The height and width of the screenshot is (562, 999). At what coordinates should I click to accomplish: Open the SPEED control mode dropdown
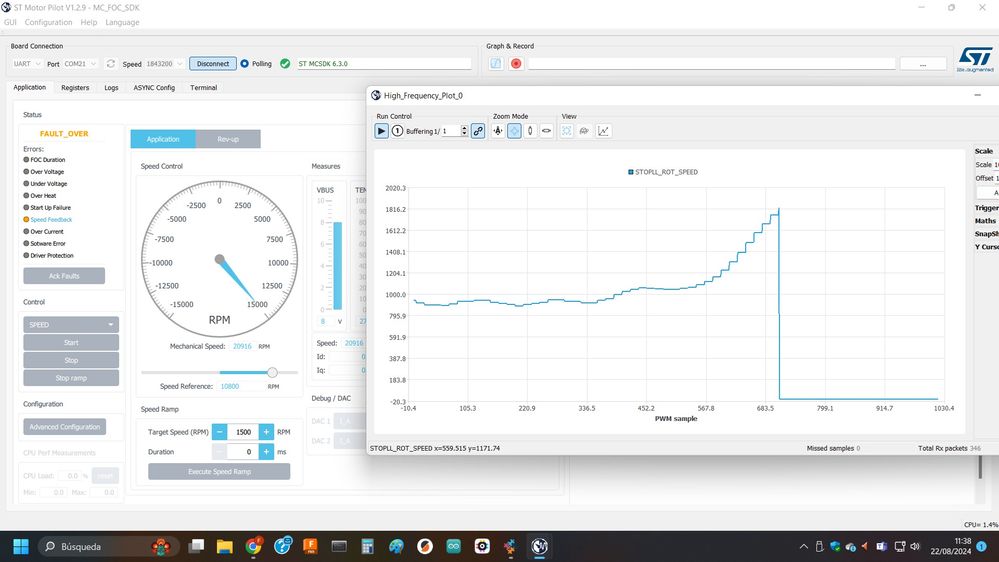tap(71, 324)
